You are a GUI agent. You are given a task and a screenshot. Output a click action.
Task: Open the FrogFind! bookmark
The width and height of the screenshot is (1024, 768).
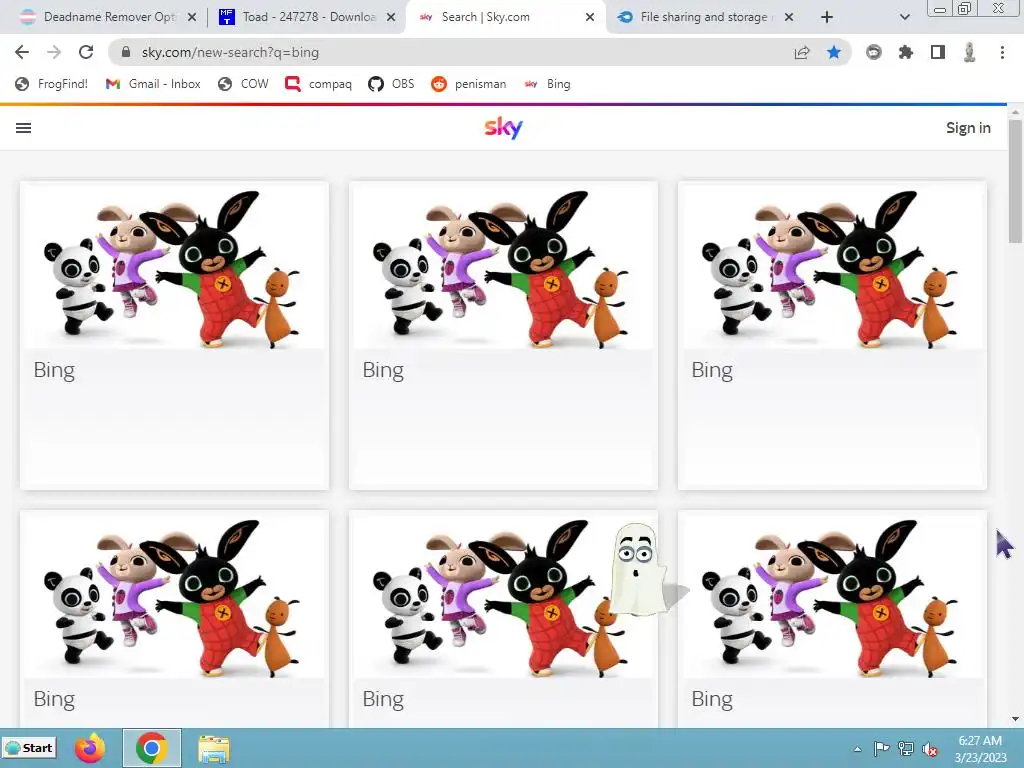click(52, 84)
